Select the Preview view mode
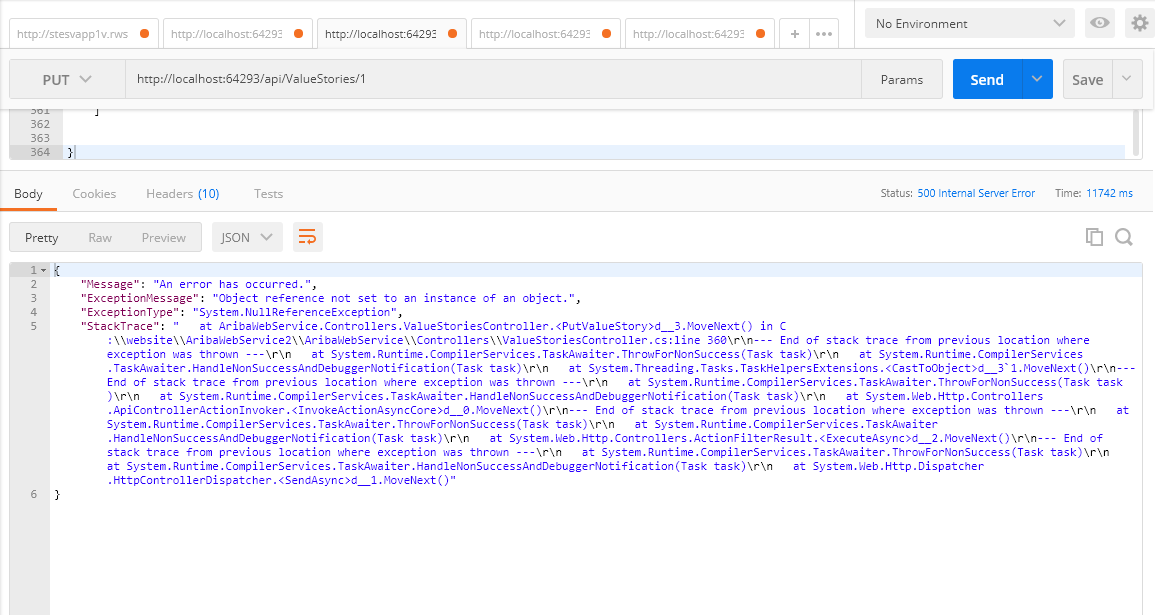1155x615 pixels. coord(164,237)
